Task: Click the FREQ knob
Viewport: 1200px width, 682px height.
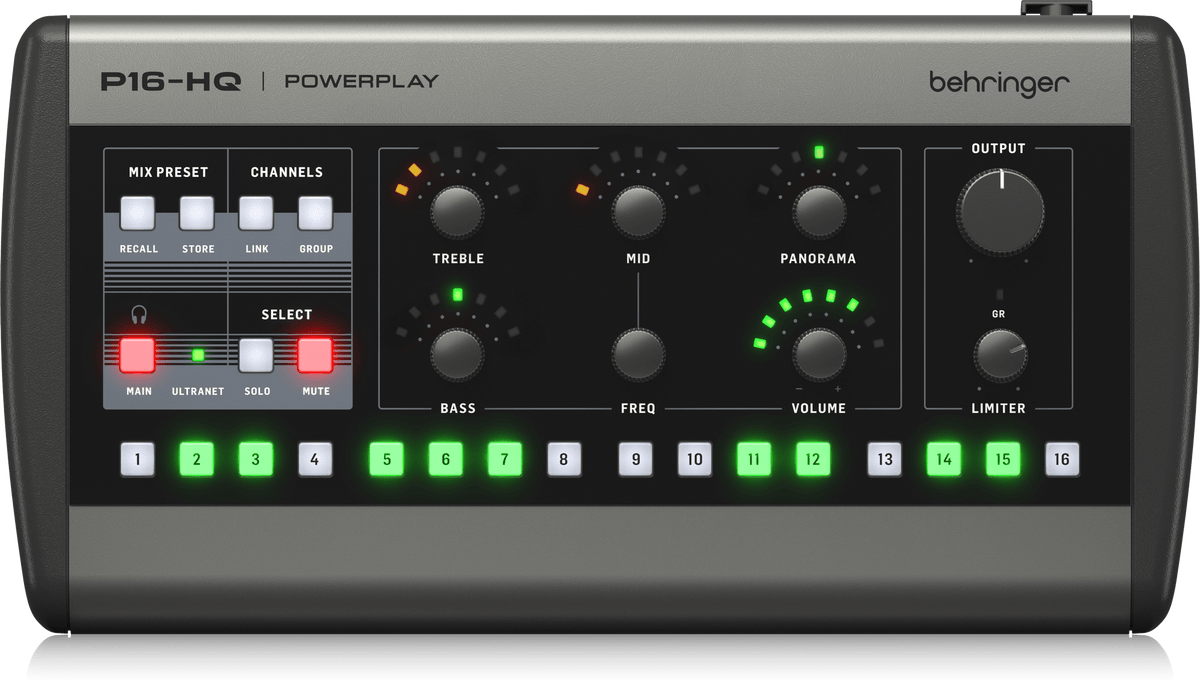Action: tap(638, 354)
